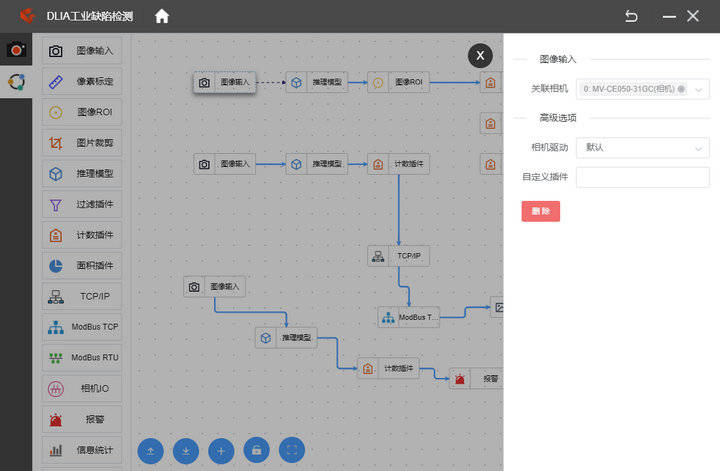Image resolution: width=720 pixels, height=471 pixels.
Task: Expand the 关联相机 dropdown
Action: tap(642, 89)
